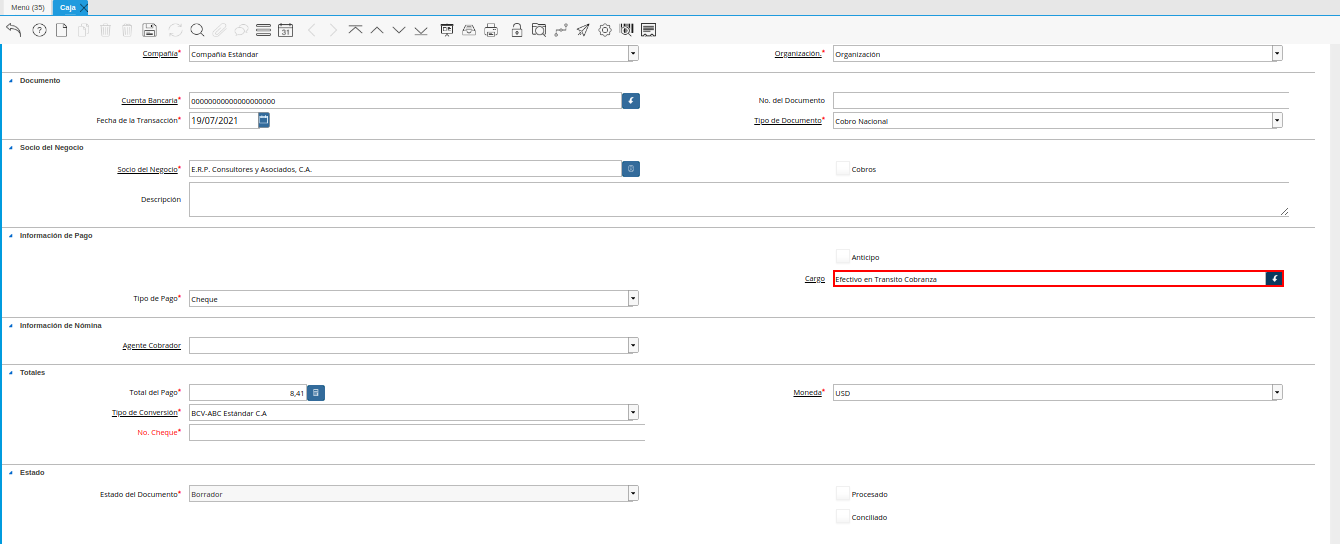Save the record with the floppy disk icon
1340x544 pixels.
tap(149, 30)
